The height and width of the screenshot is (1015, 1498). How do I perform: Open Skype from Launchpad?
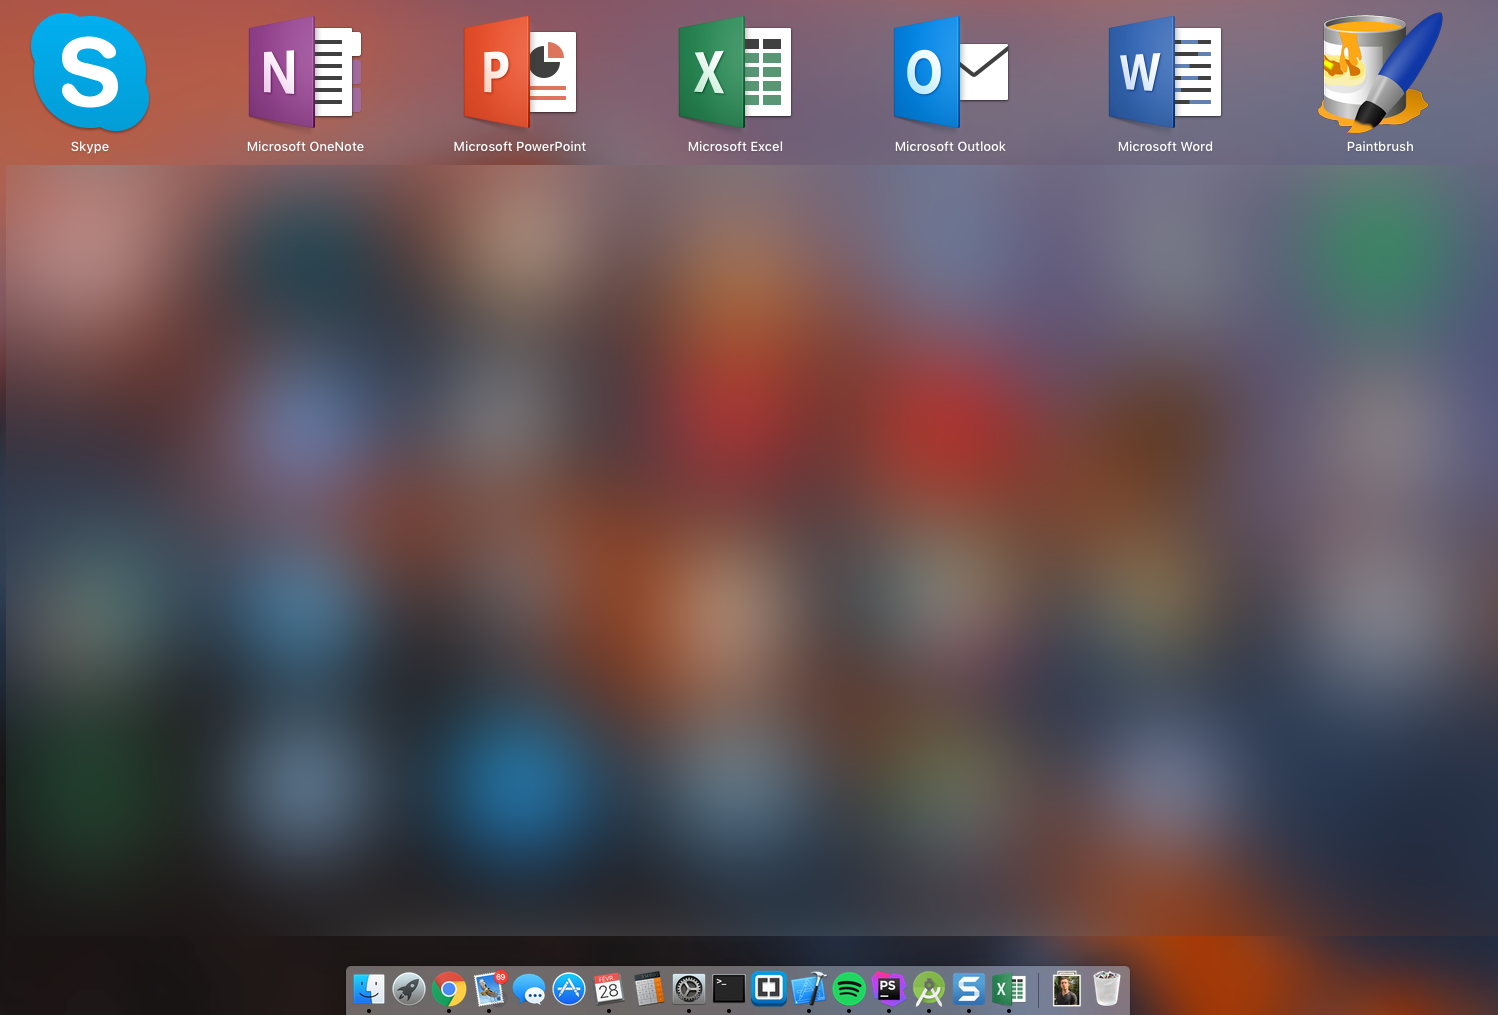pos(90,72)
